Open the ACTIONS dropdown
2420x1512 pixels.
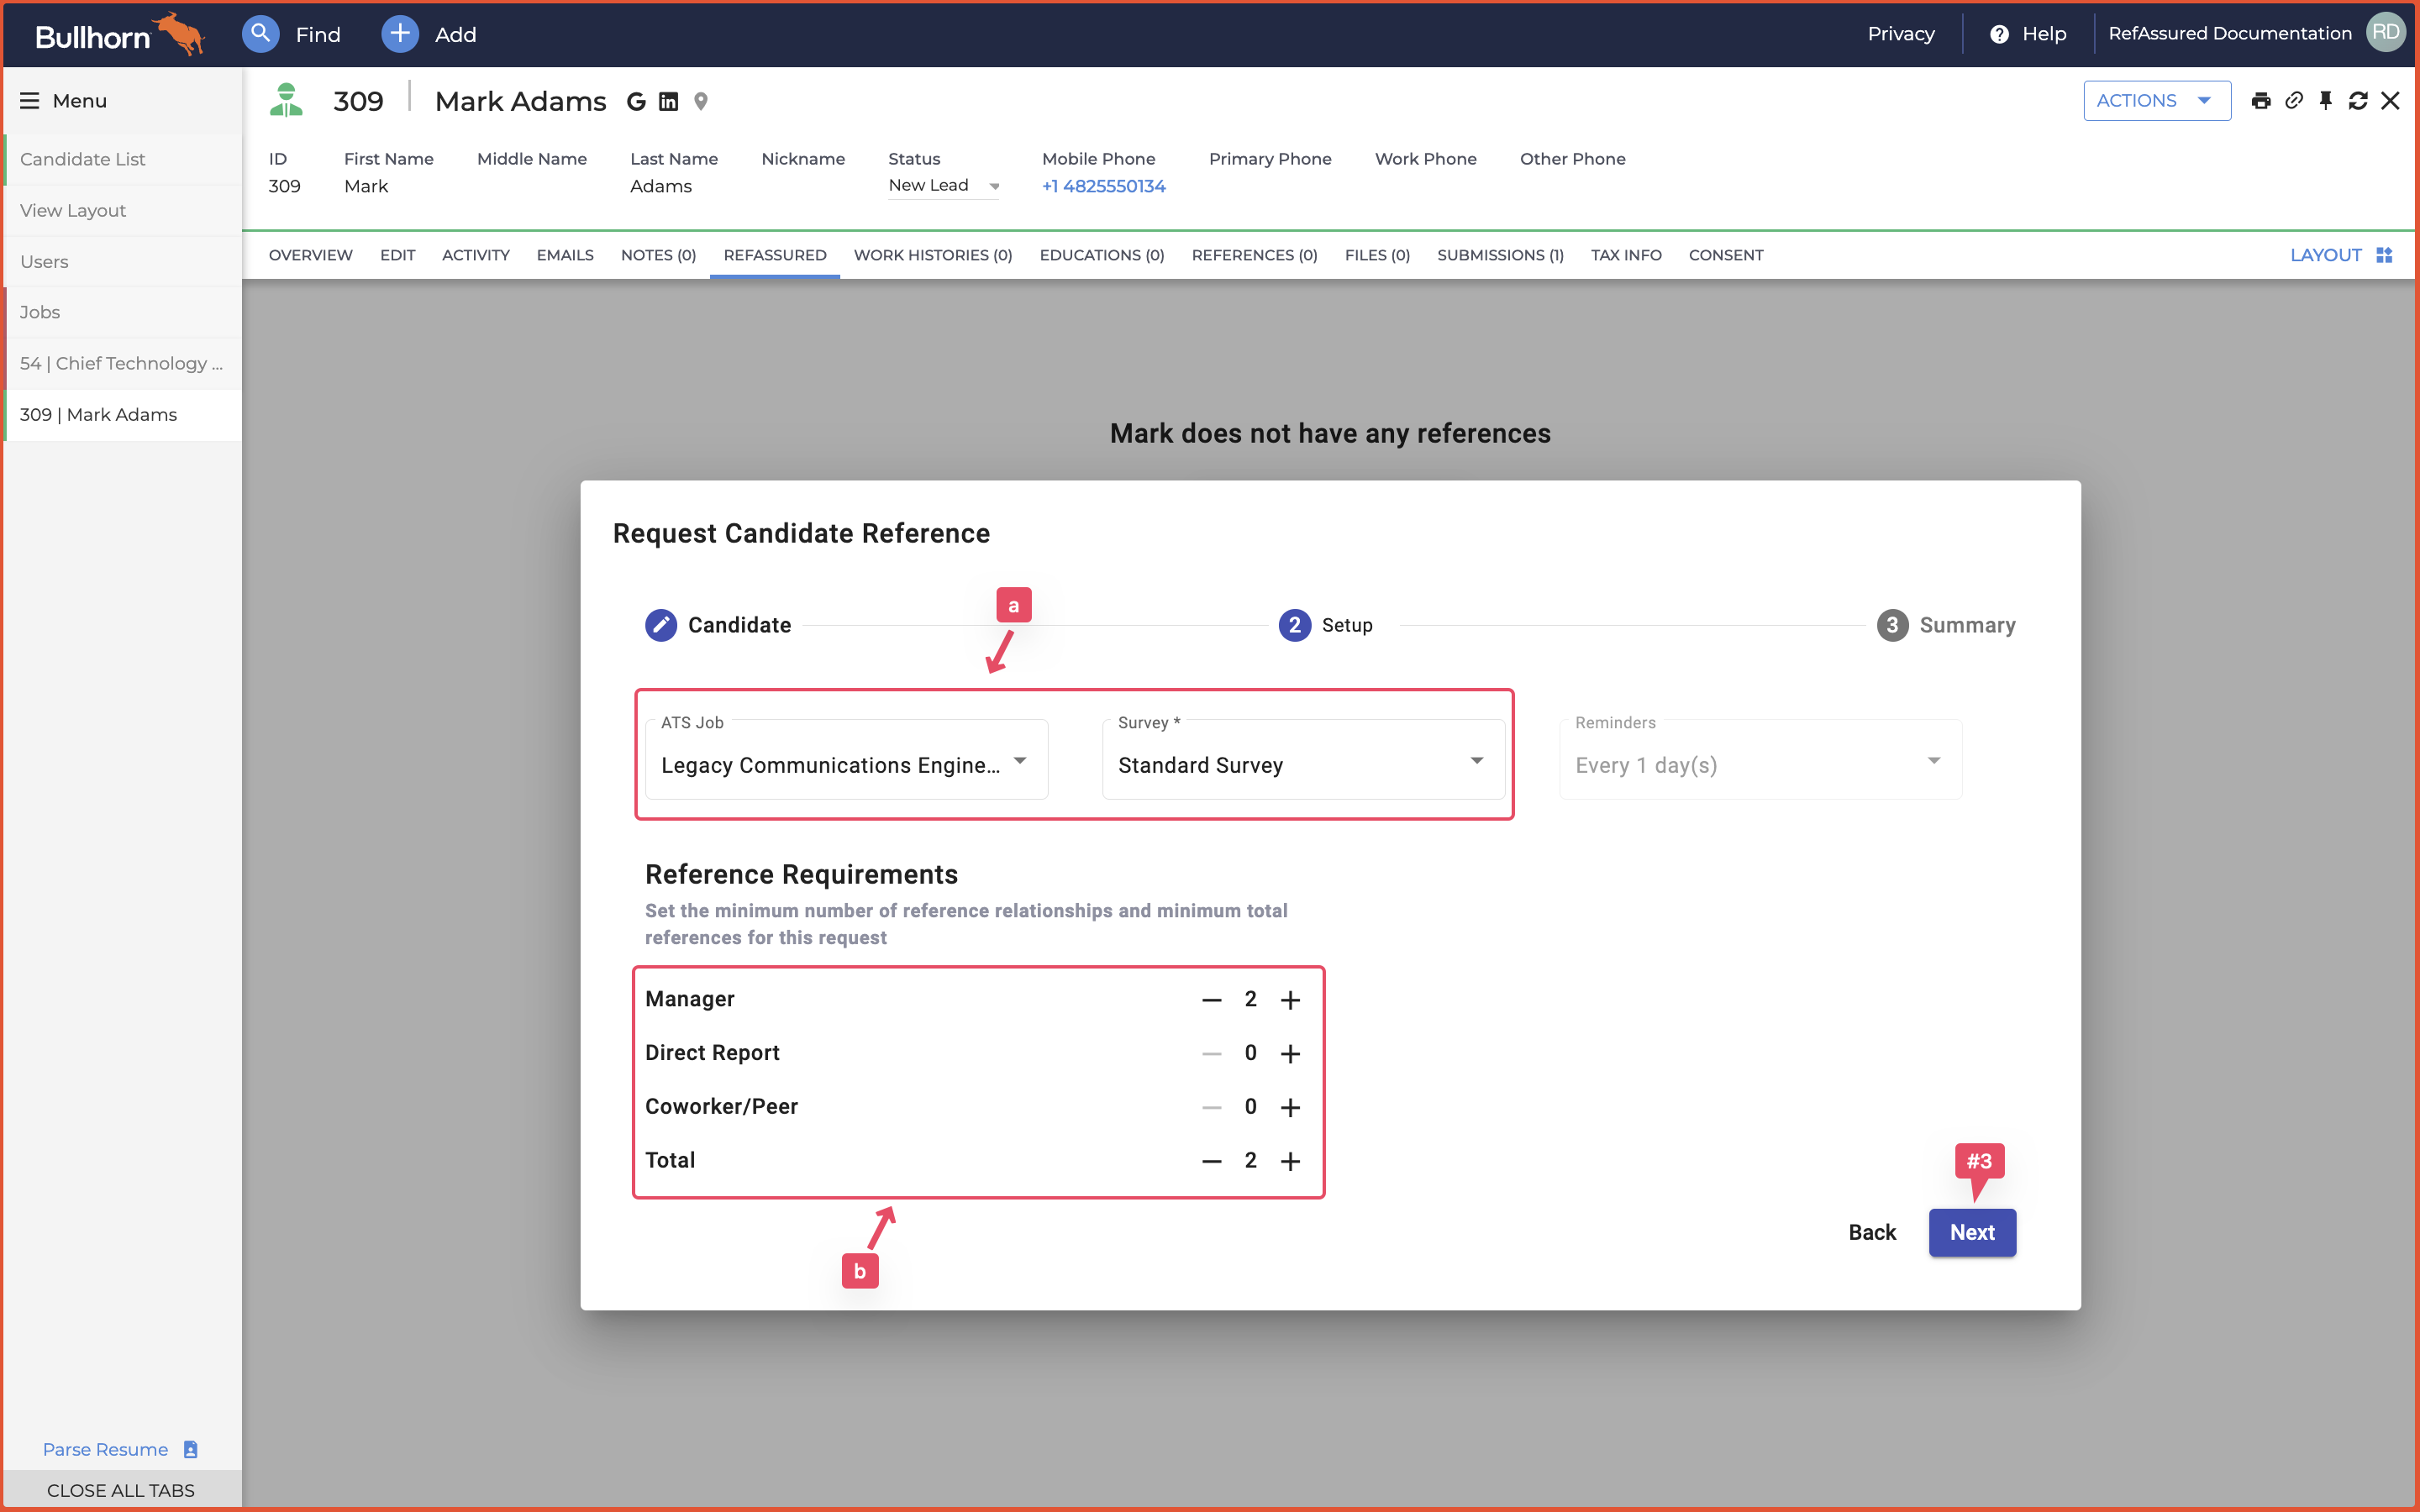pyautogui.click(x=2157, y=101)
